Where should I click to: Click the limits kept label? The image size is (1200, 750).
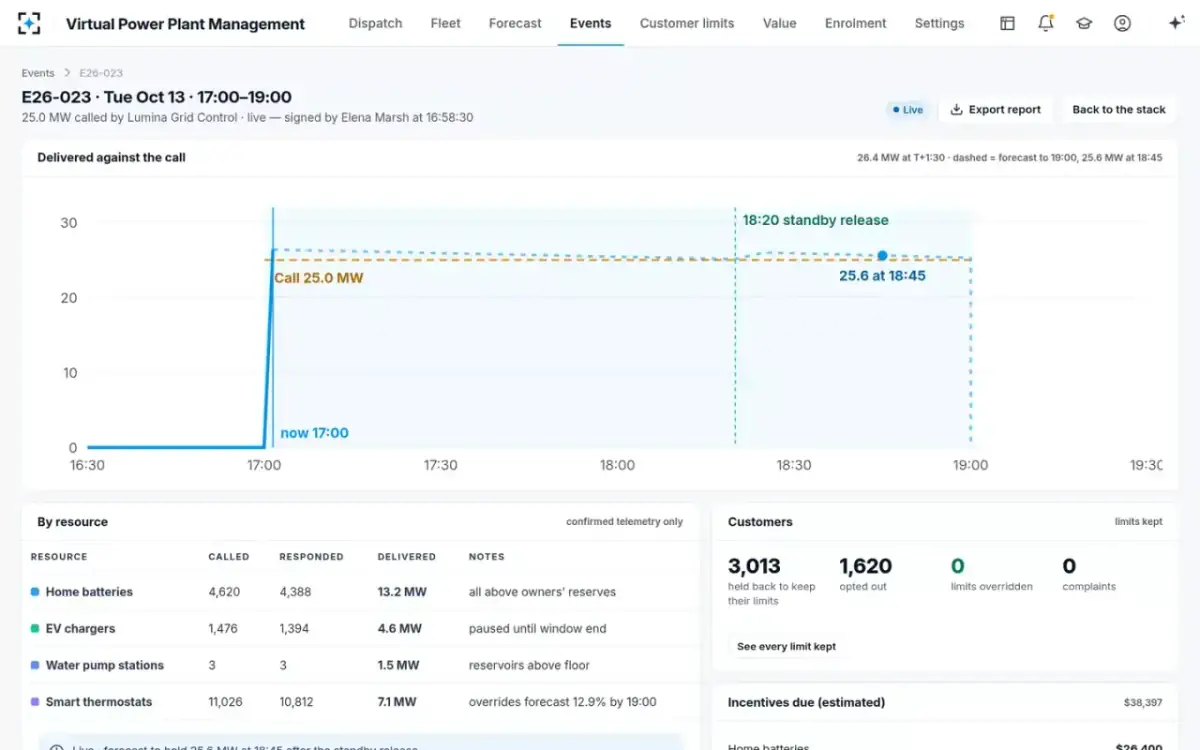click(1139, 522)
